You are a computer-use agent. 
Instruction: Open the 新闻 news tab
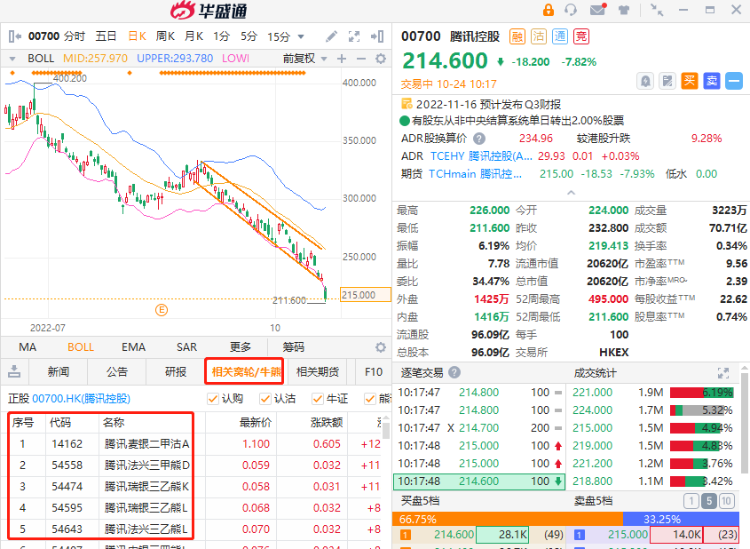point(58,372)
